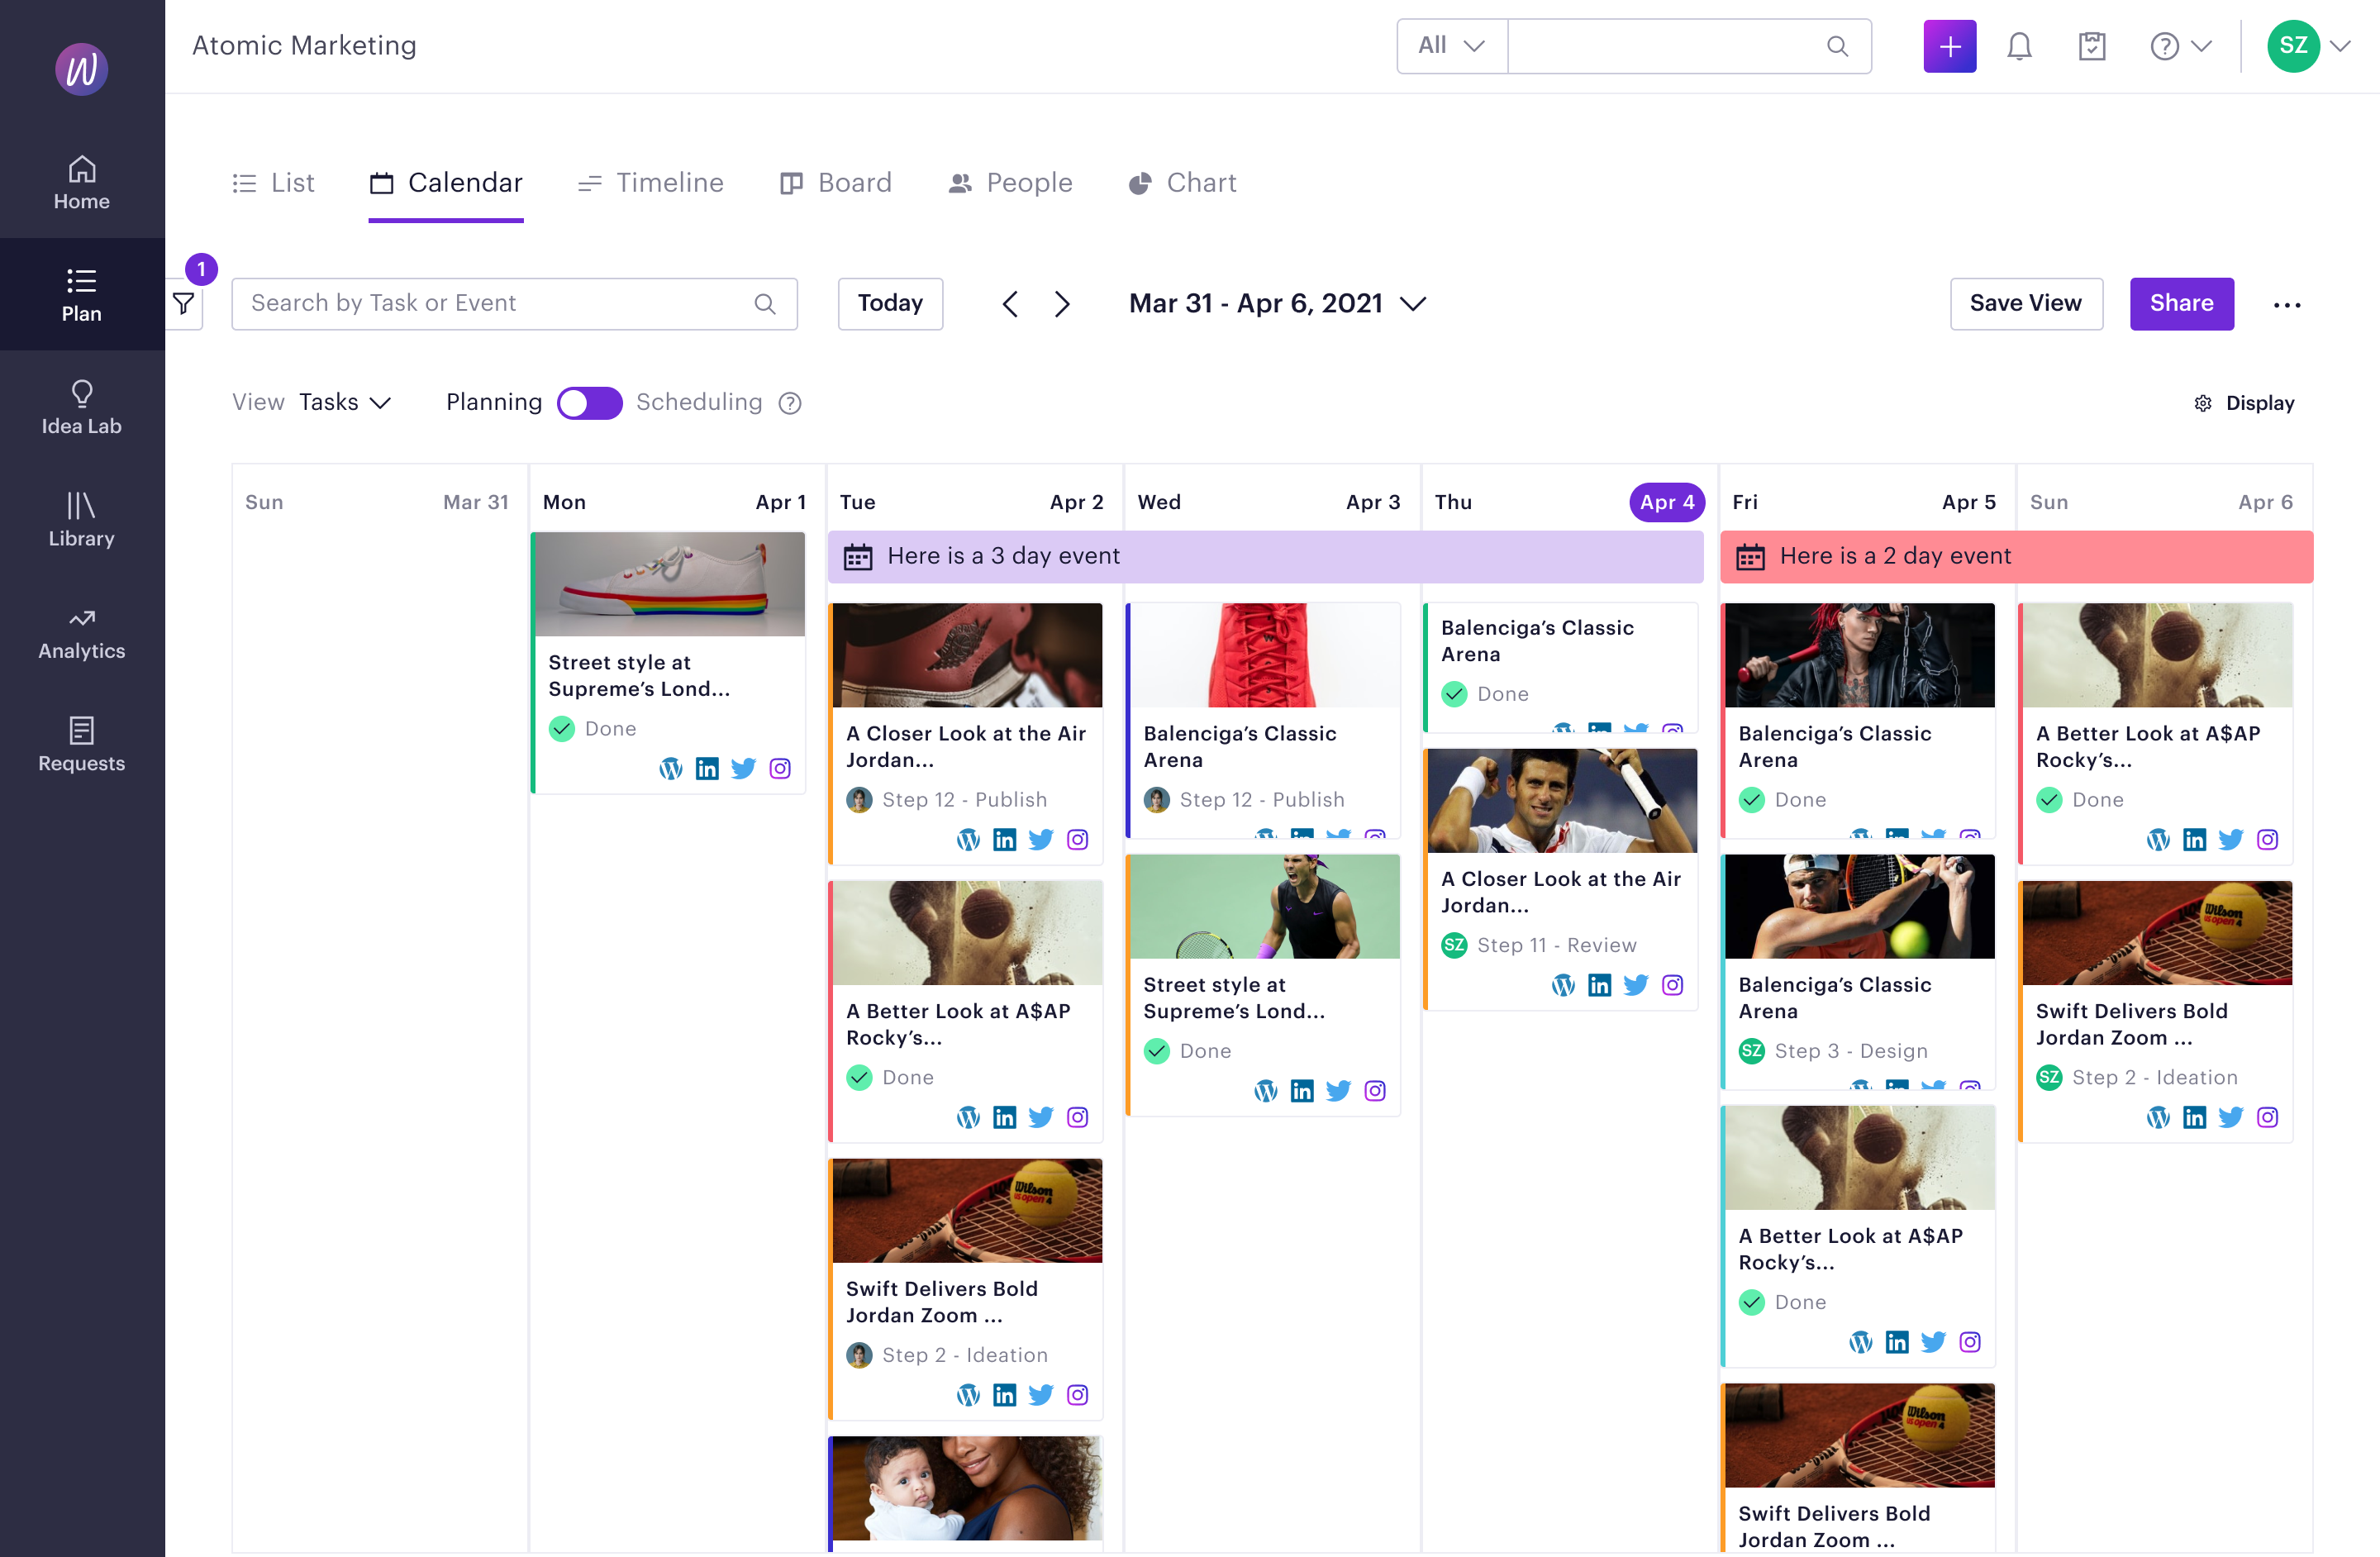Open the notifications bell

2019,46
